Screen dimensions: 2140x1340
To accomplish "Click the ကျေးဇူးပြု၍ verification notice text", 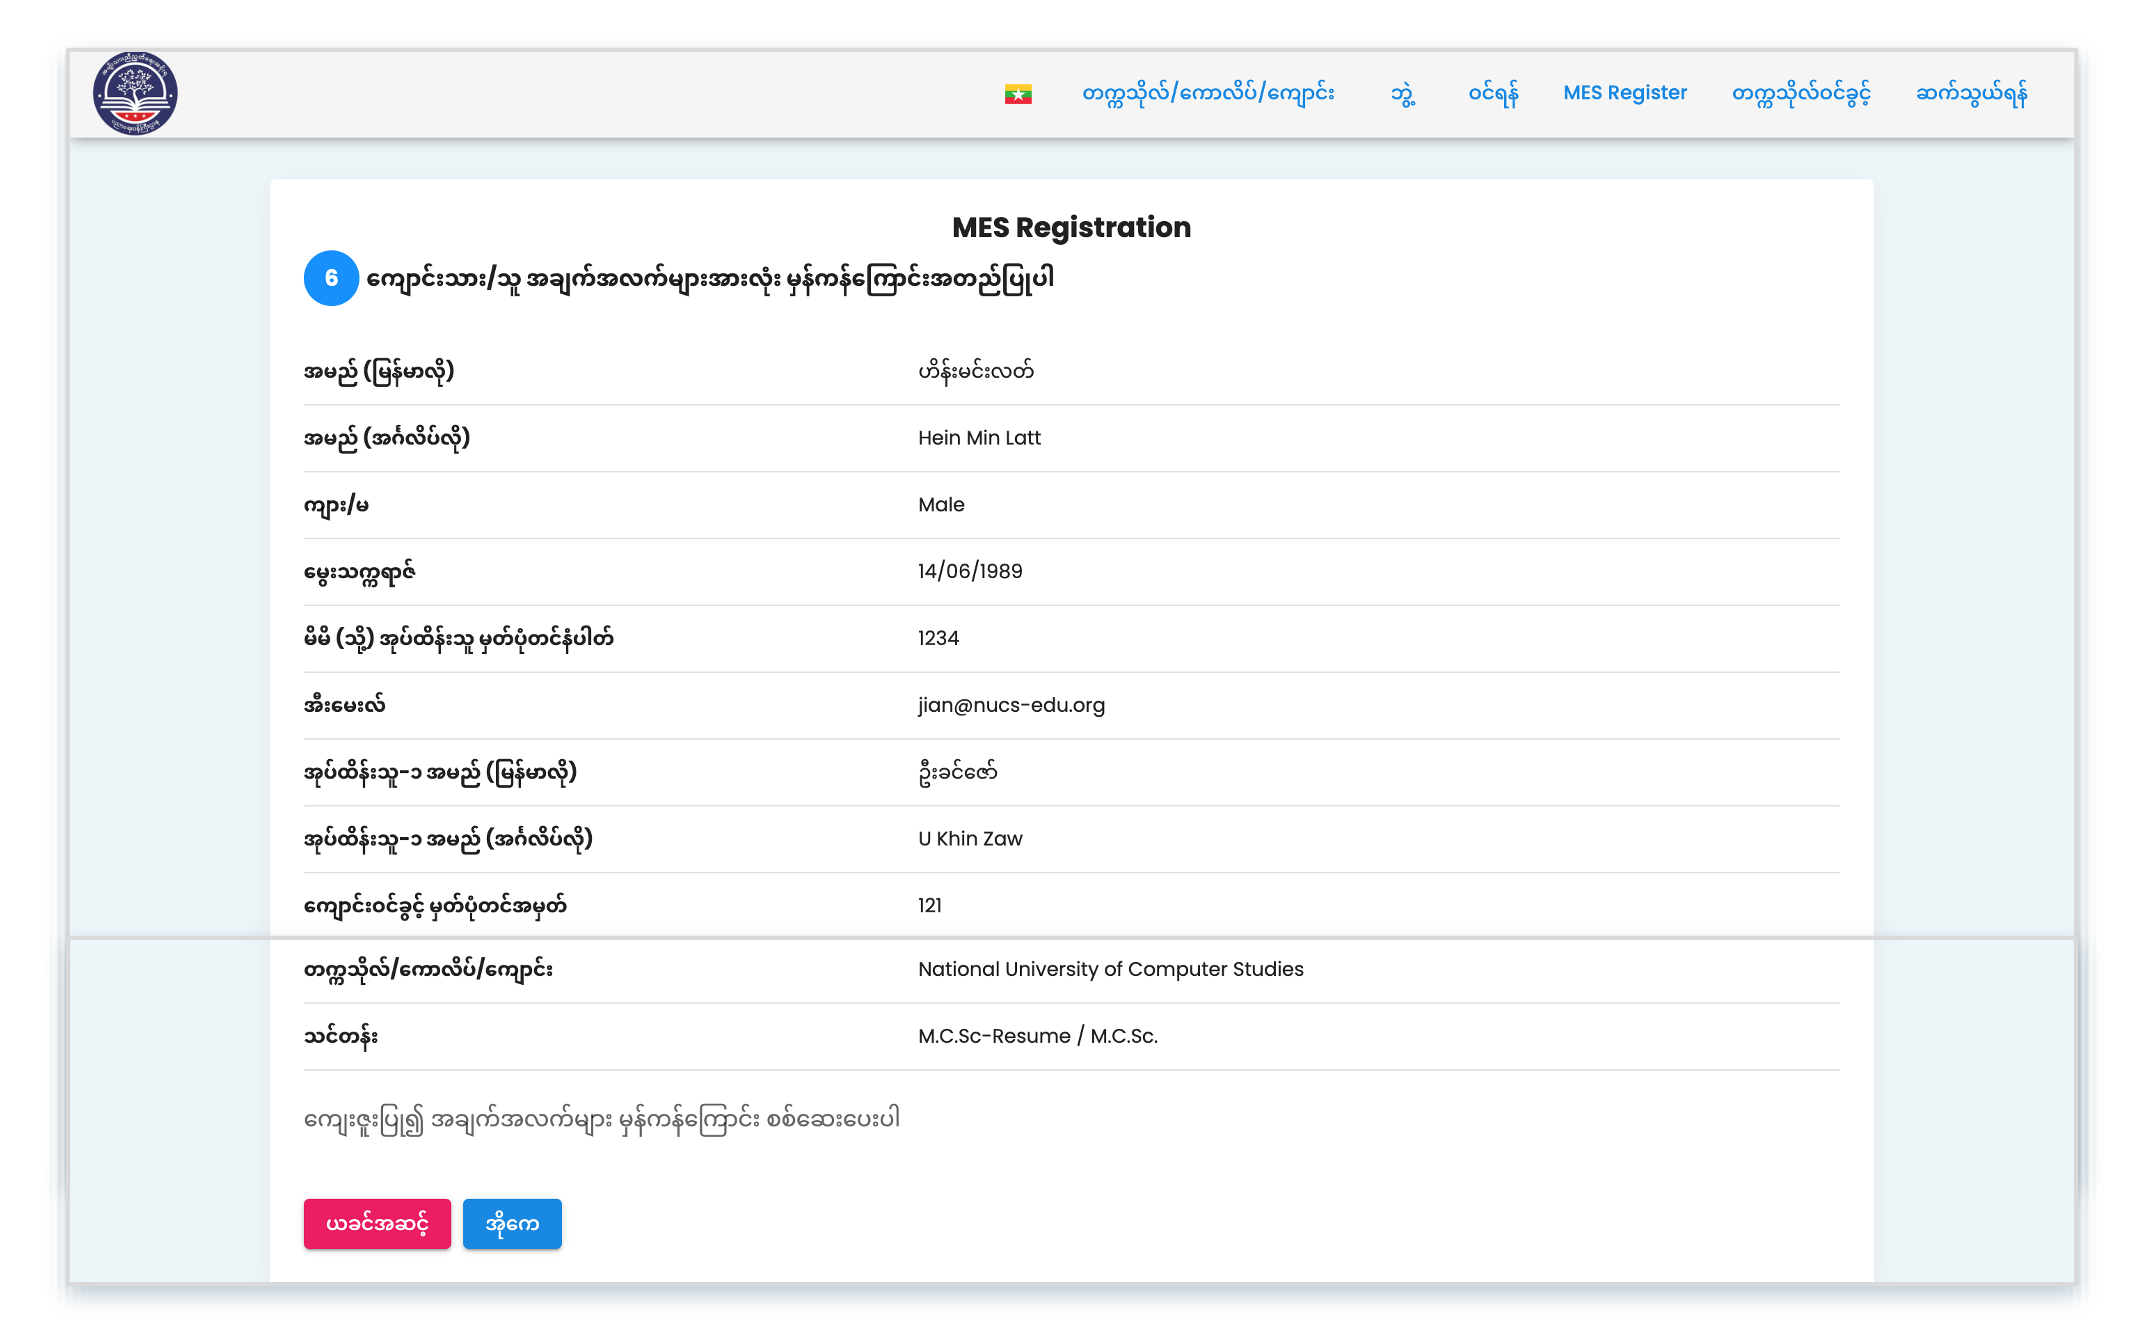I will tap(602, 1119).
